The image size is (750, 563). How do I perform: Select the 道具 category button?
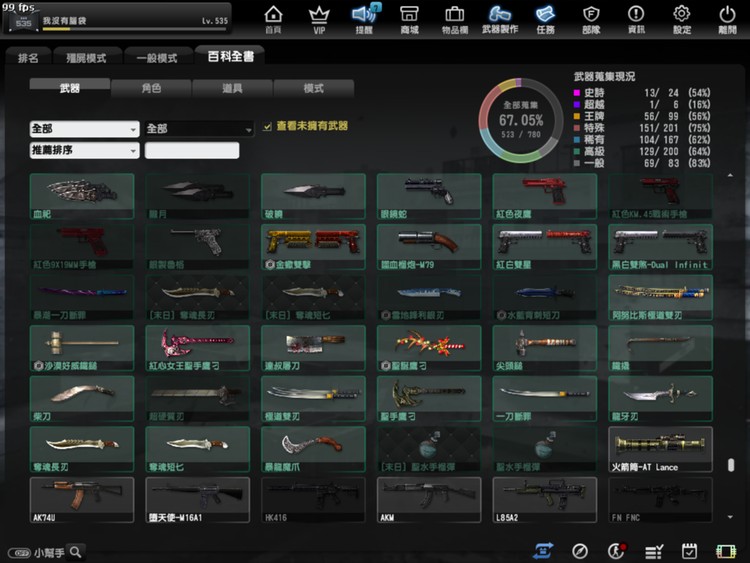(x=232, y=88)
